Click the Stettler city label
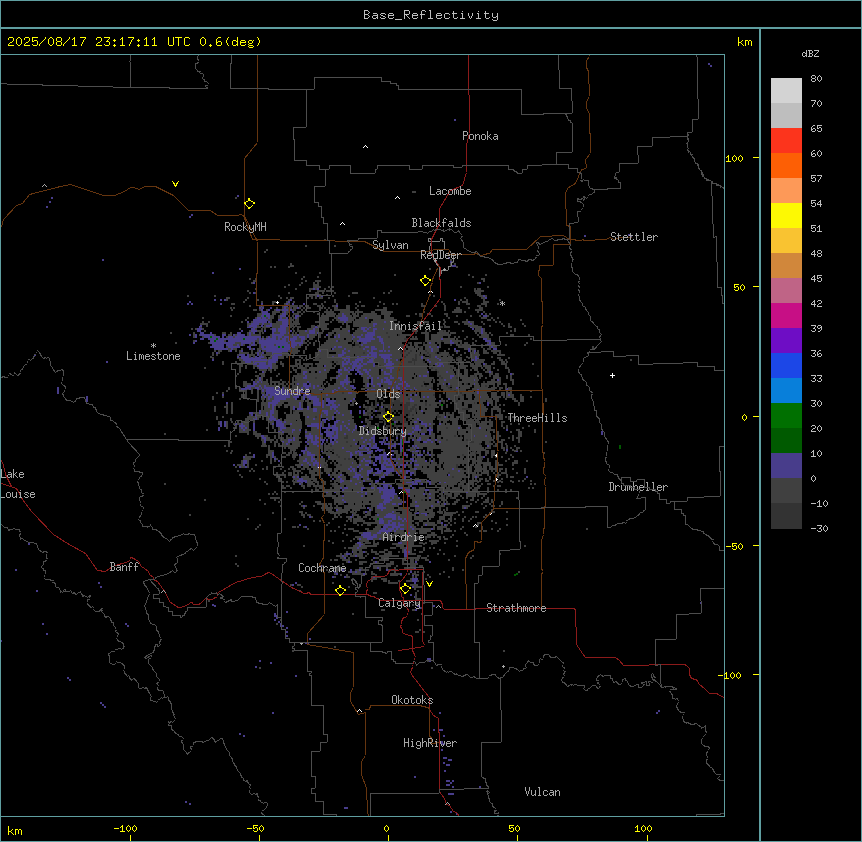This screenshot has height=842, width=862. (x=634, y=237)
